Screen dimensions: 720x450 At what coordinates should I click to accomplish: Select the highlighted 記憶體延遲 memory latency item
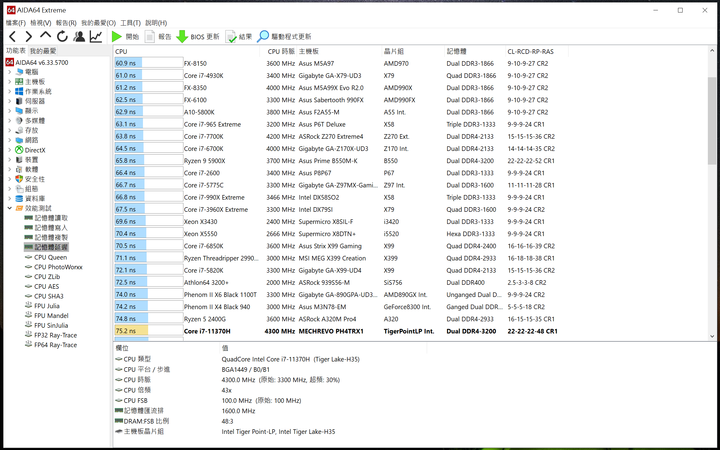point(46,248)
